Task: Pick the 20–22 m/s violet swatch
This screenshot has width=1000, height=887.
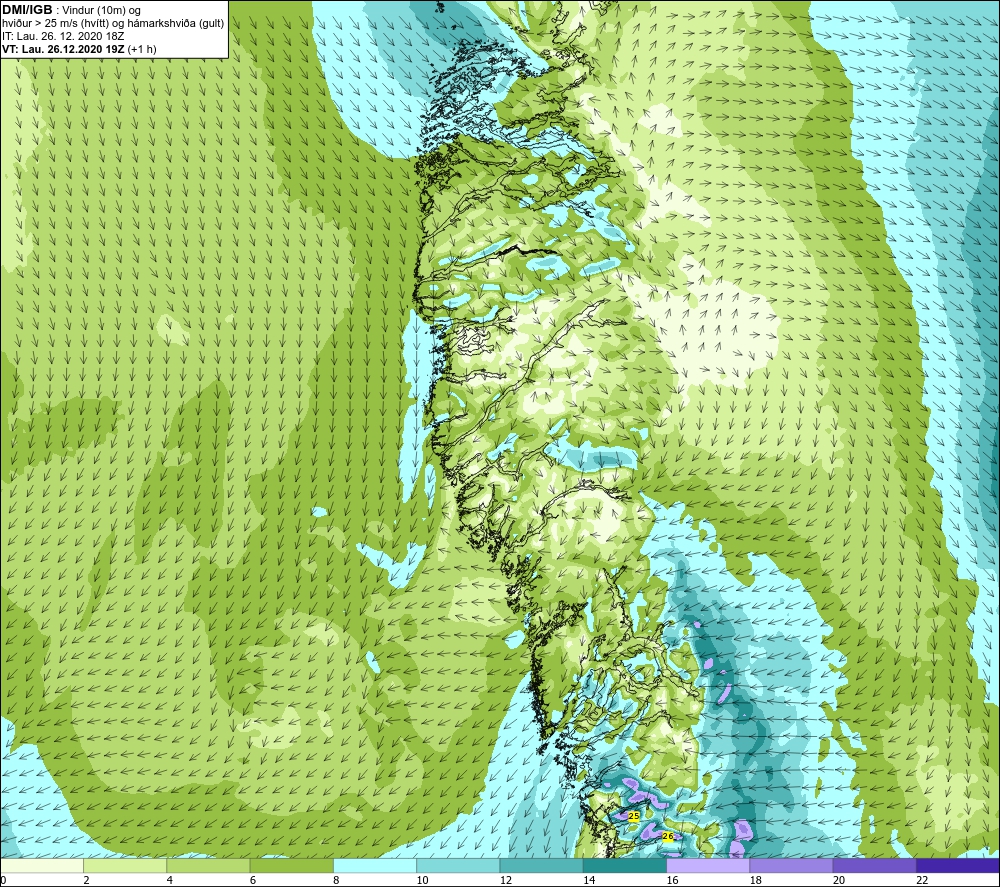Action: coord(874,866)
